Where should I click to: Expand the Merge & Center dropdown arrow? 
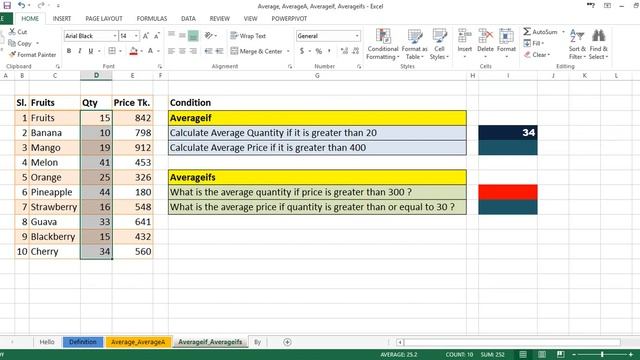click(288, 51)
